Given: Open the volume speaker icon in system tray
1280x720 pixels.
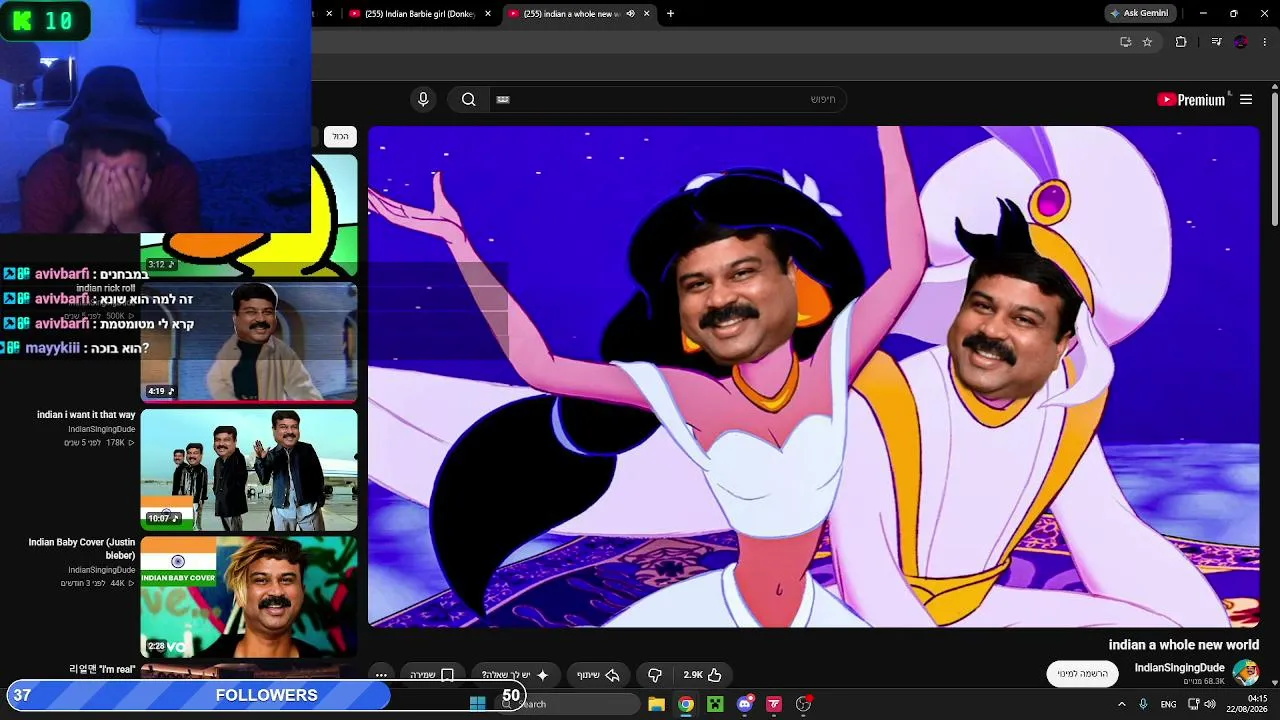Looking at the screenshot, I should click(1210, 704).
